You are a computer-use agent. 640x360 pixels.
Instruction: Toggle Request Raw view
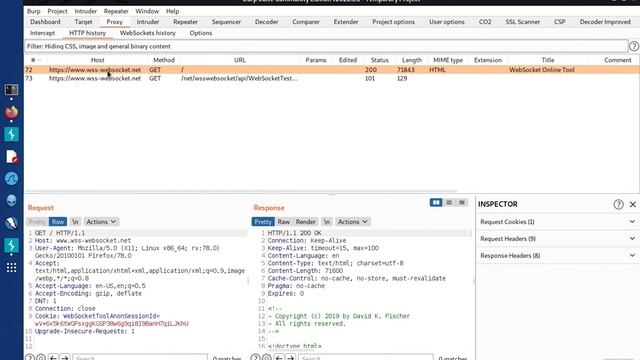tap(58, 222)
